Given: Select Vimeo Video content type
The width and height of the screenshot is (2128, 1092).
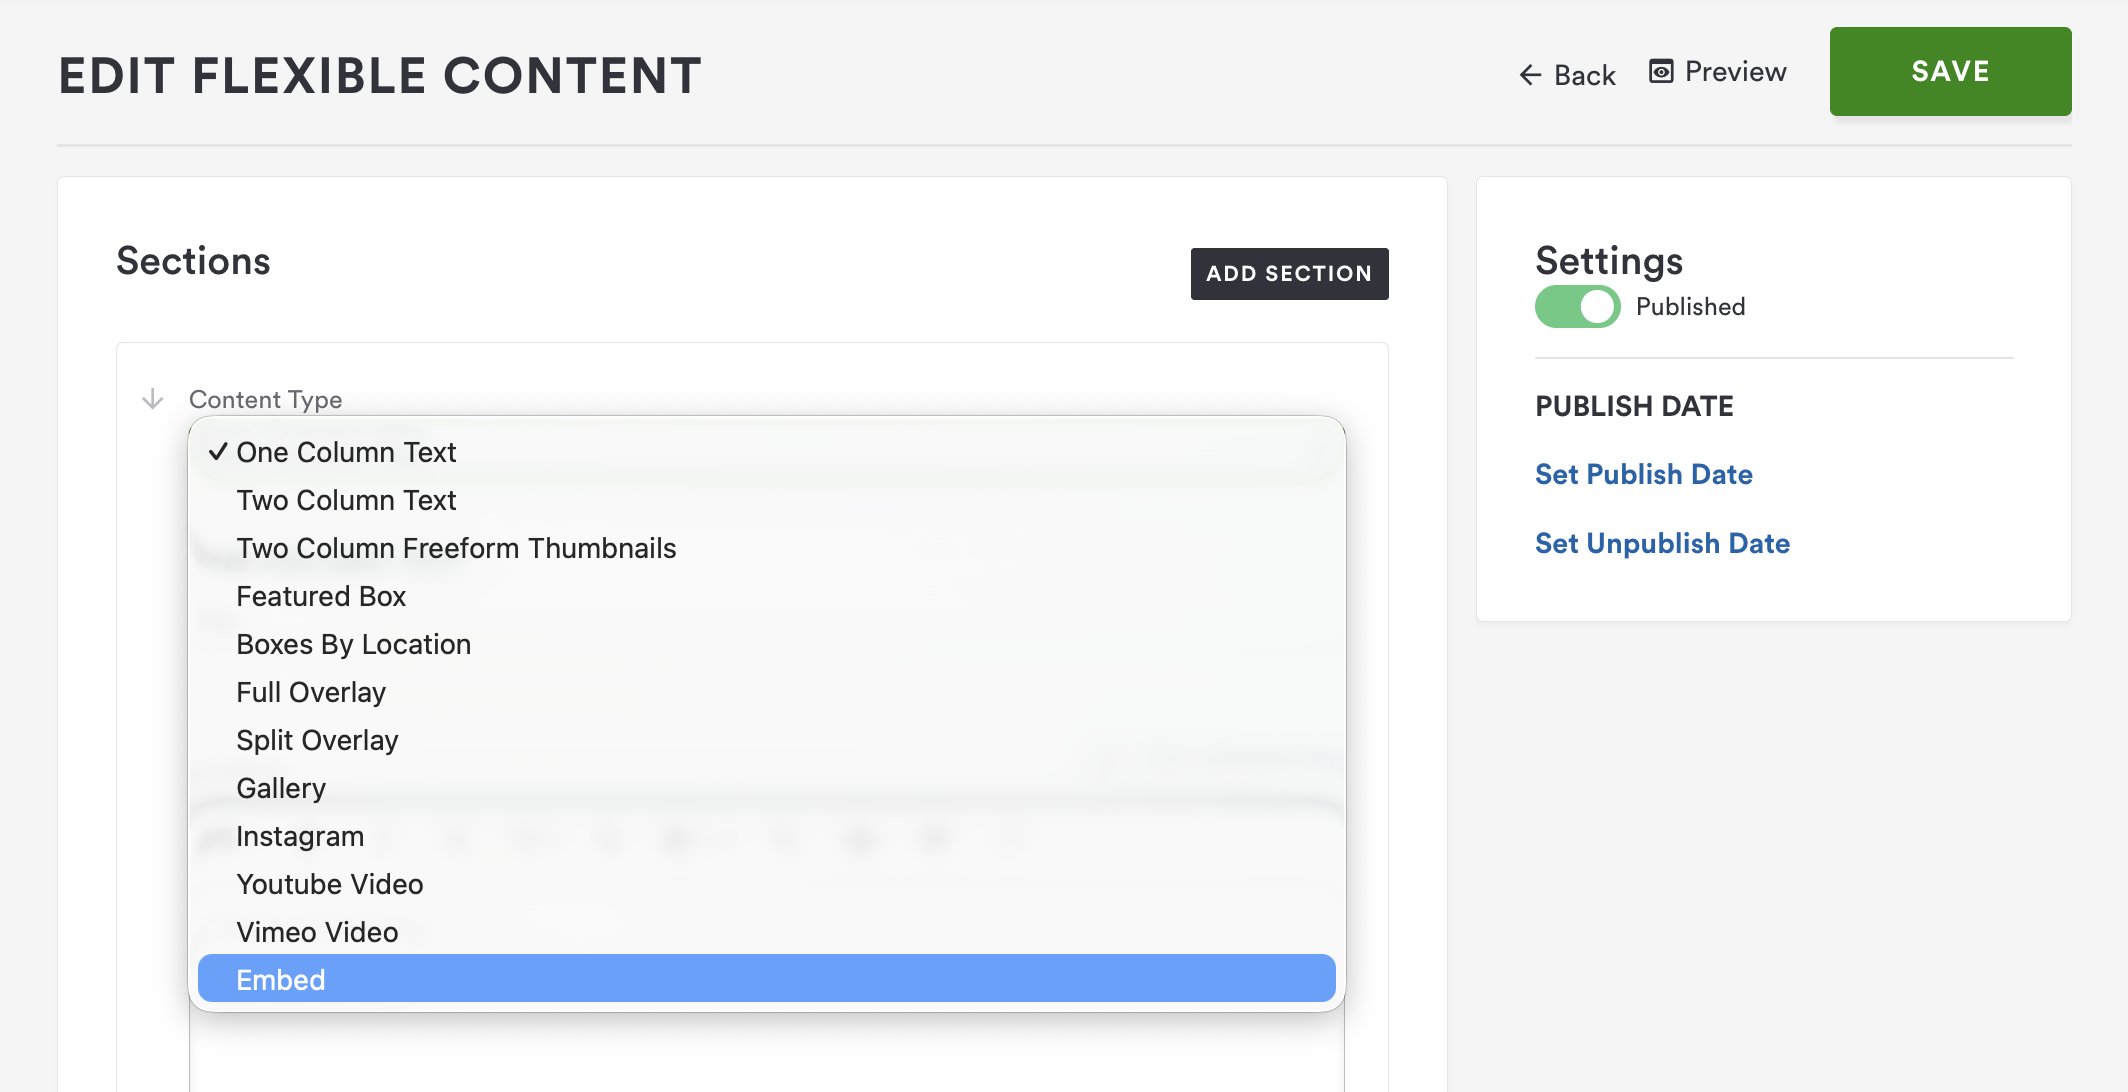Looking at the screenshot, I should 317,932.
